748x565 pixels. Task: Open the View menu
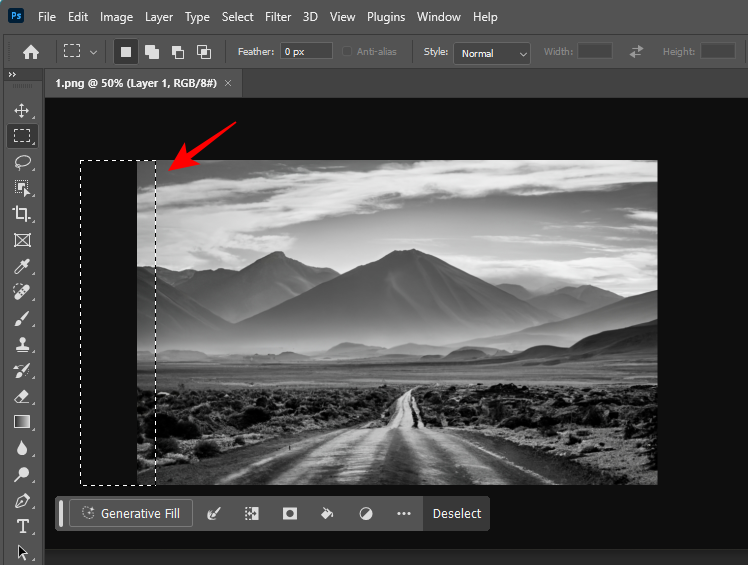point(343,17)
